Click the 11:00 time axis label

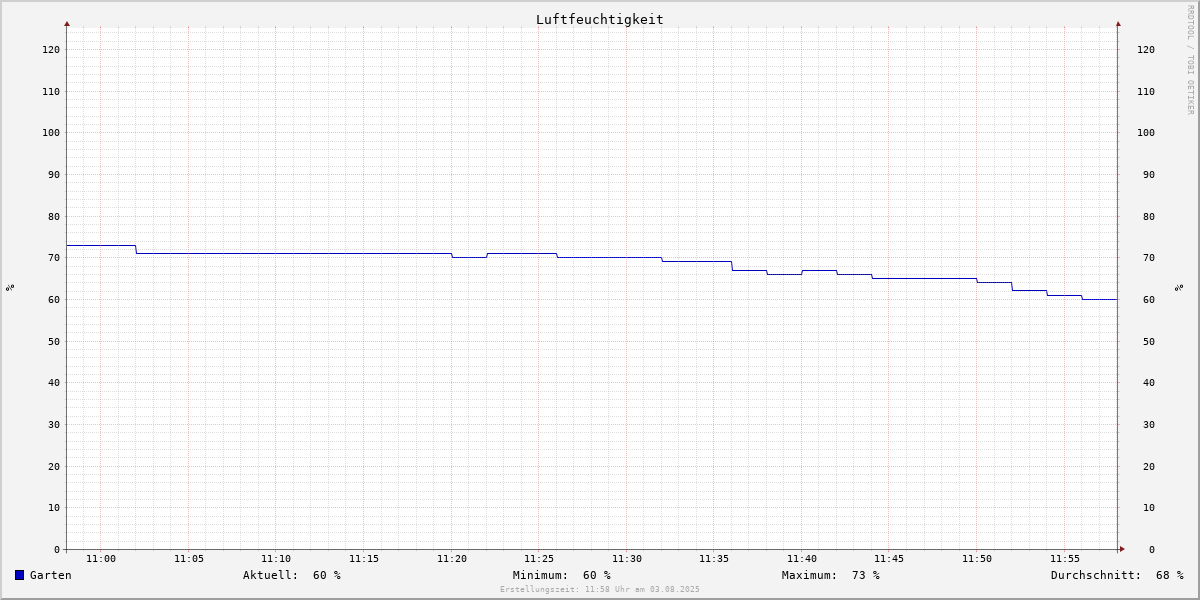click(101, 559)
